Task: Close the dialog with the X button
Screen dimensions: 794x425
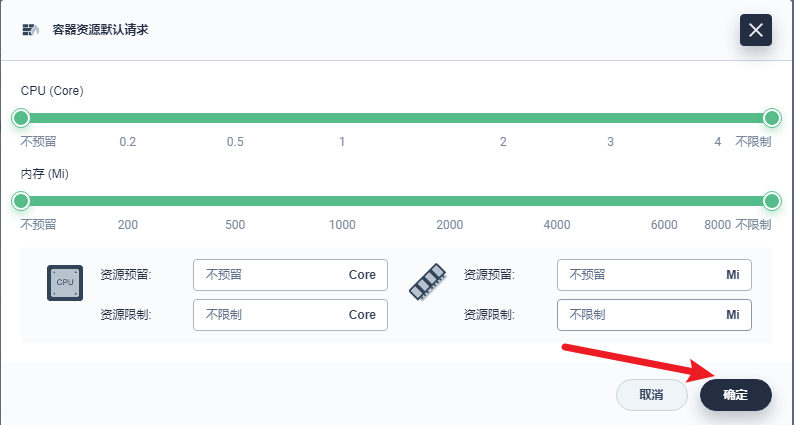Action: pos(755,30)
